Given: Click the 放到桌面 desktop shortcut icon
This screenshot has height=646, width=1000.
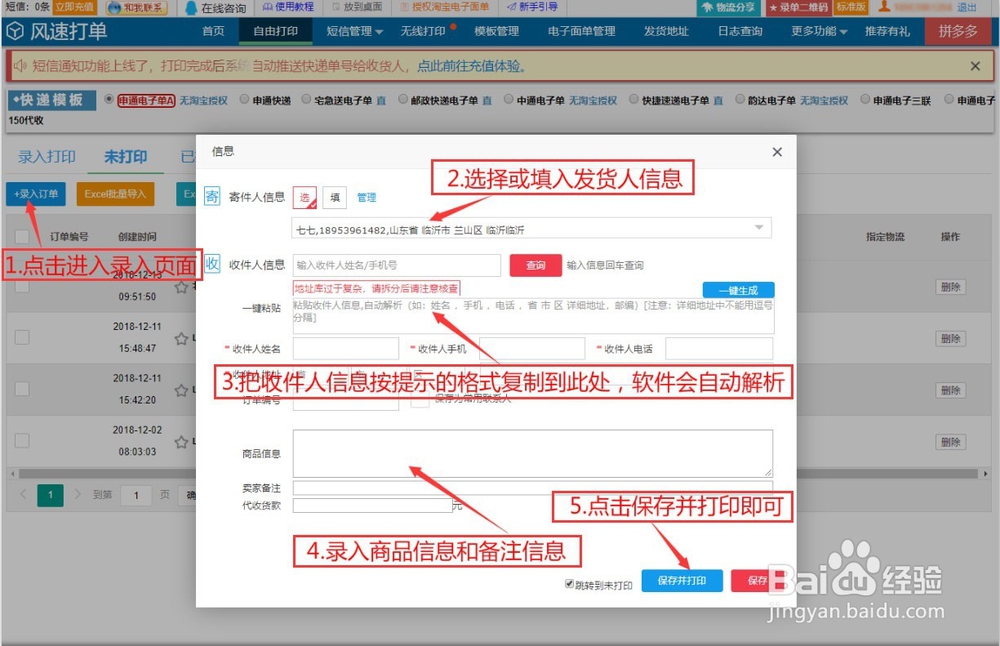Looking at the screenshot, I should click(x=334, y=8).
